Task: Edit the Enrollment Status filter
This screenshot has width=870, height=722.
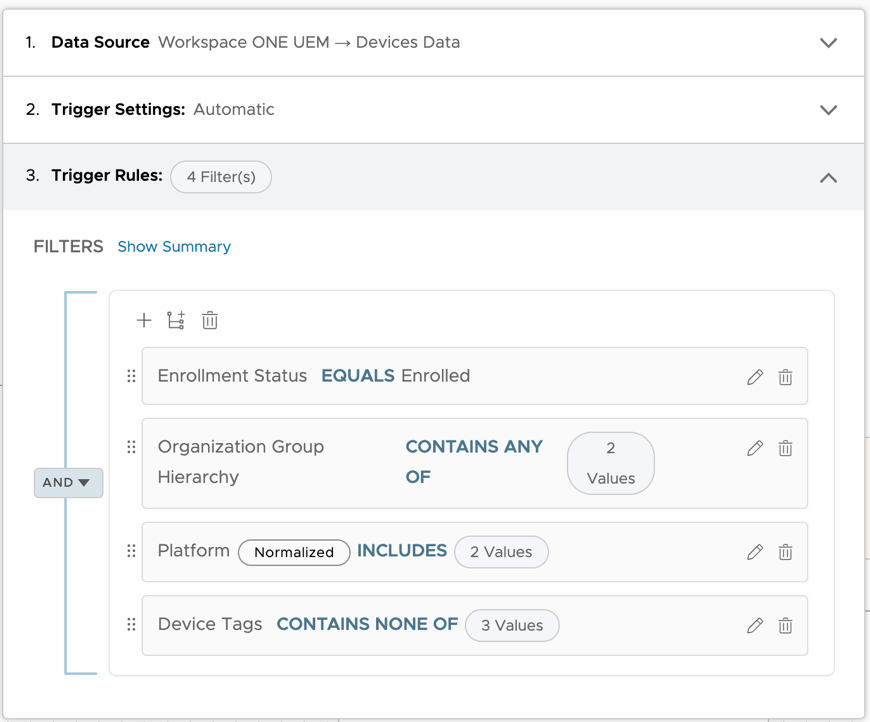Action: click(x=755, y=377)
